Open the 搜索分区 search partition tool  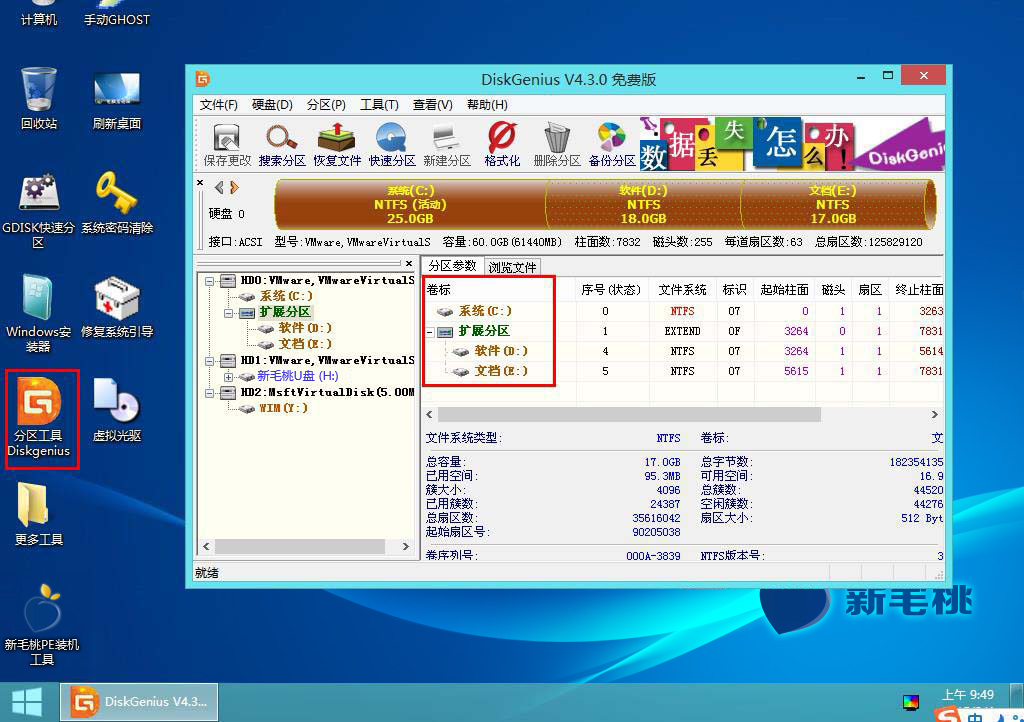click(281, 145)
